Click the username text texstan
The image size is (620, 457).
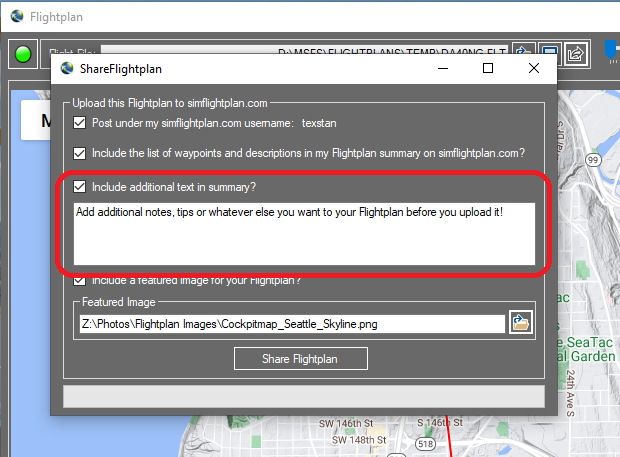click(319, 123)
